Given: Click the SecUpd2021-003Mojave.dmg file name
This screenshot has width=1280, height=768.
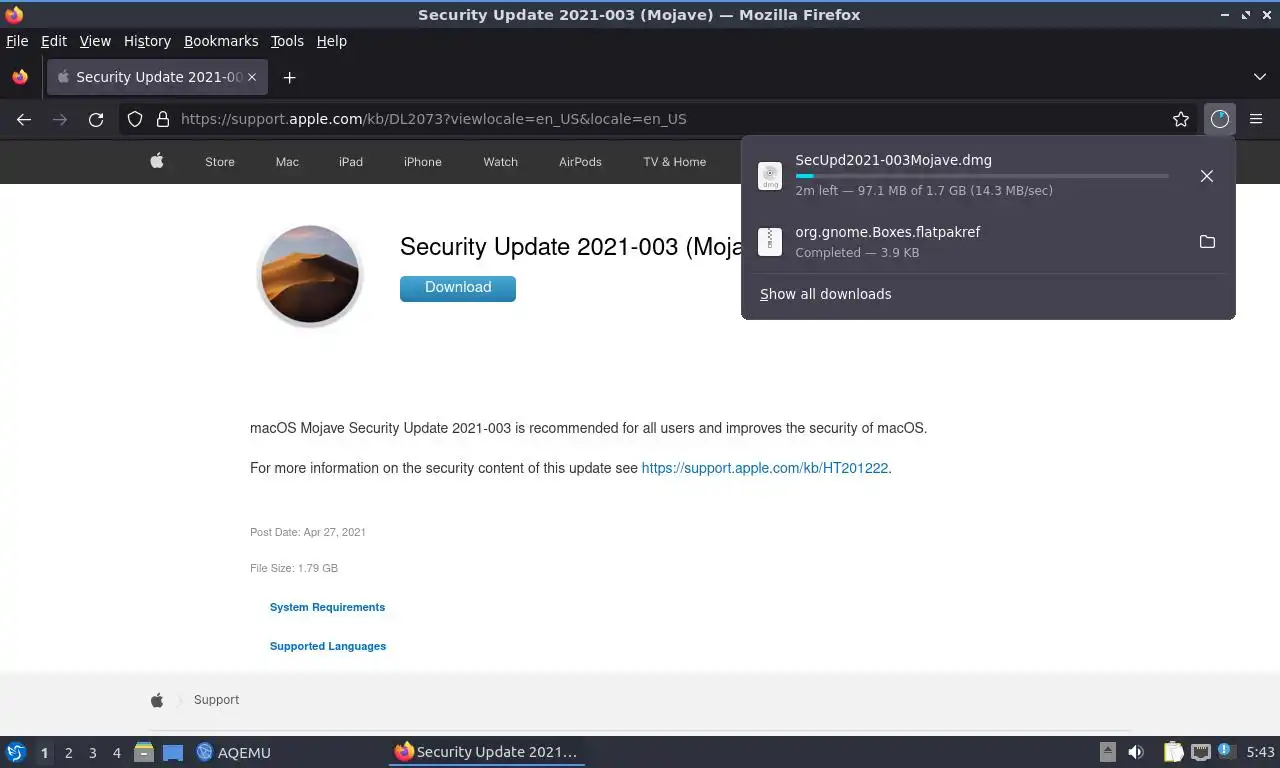Looking at the screenshot, I should (x=894, y=160).
